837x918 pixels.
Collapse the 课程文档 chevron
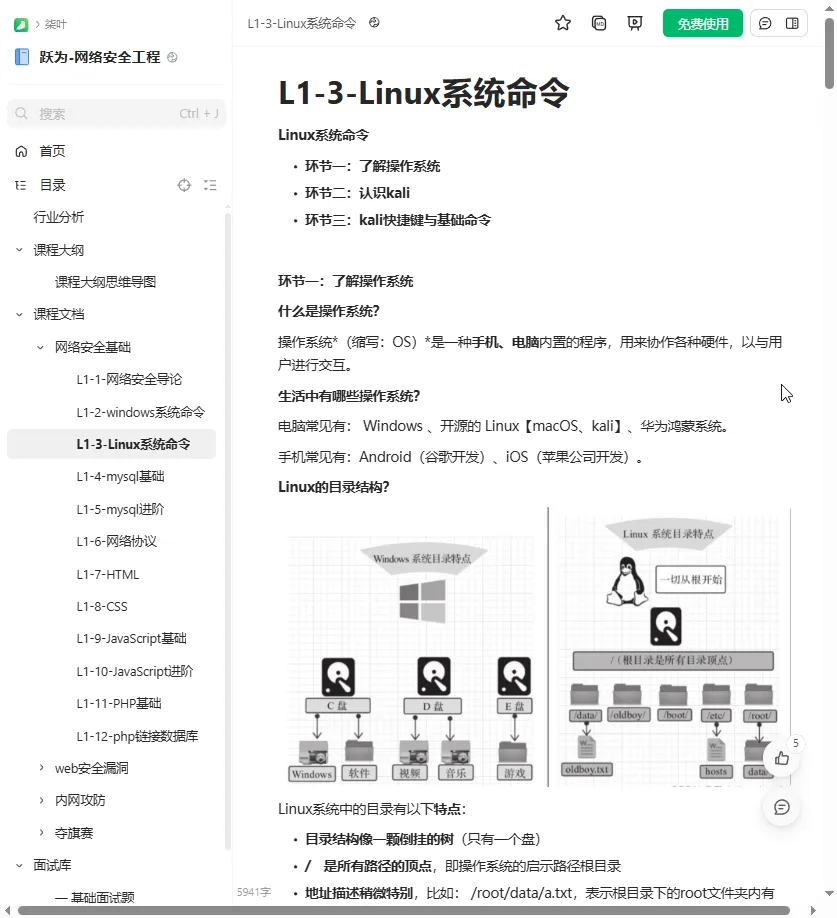click(x=19, y=314)
